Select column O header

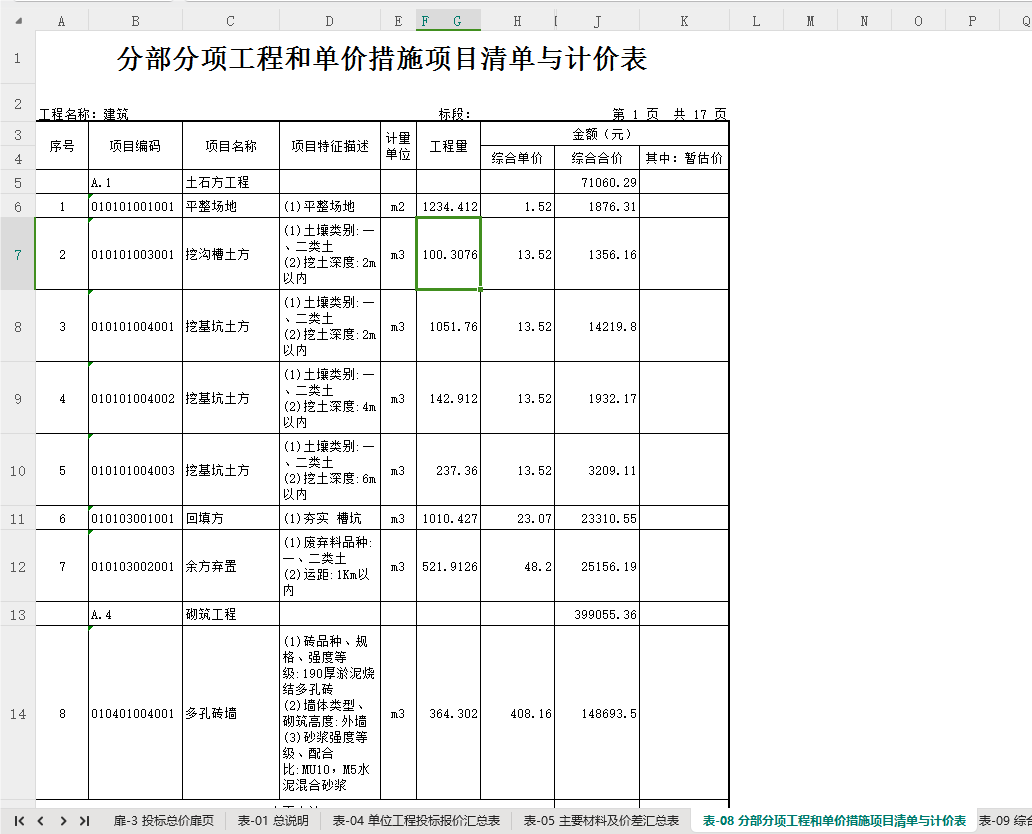(x=918, y=21)
